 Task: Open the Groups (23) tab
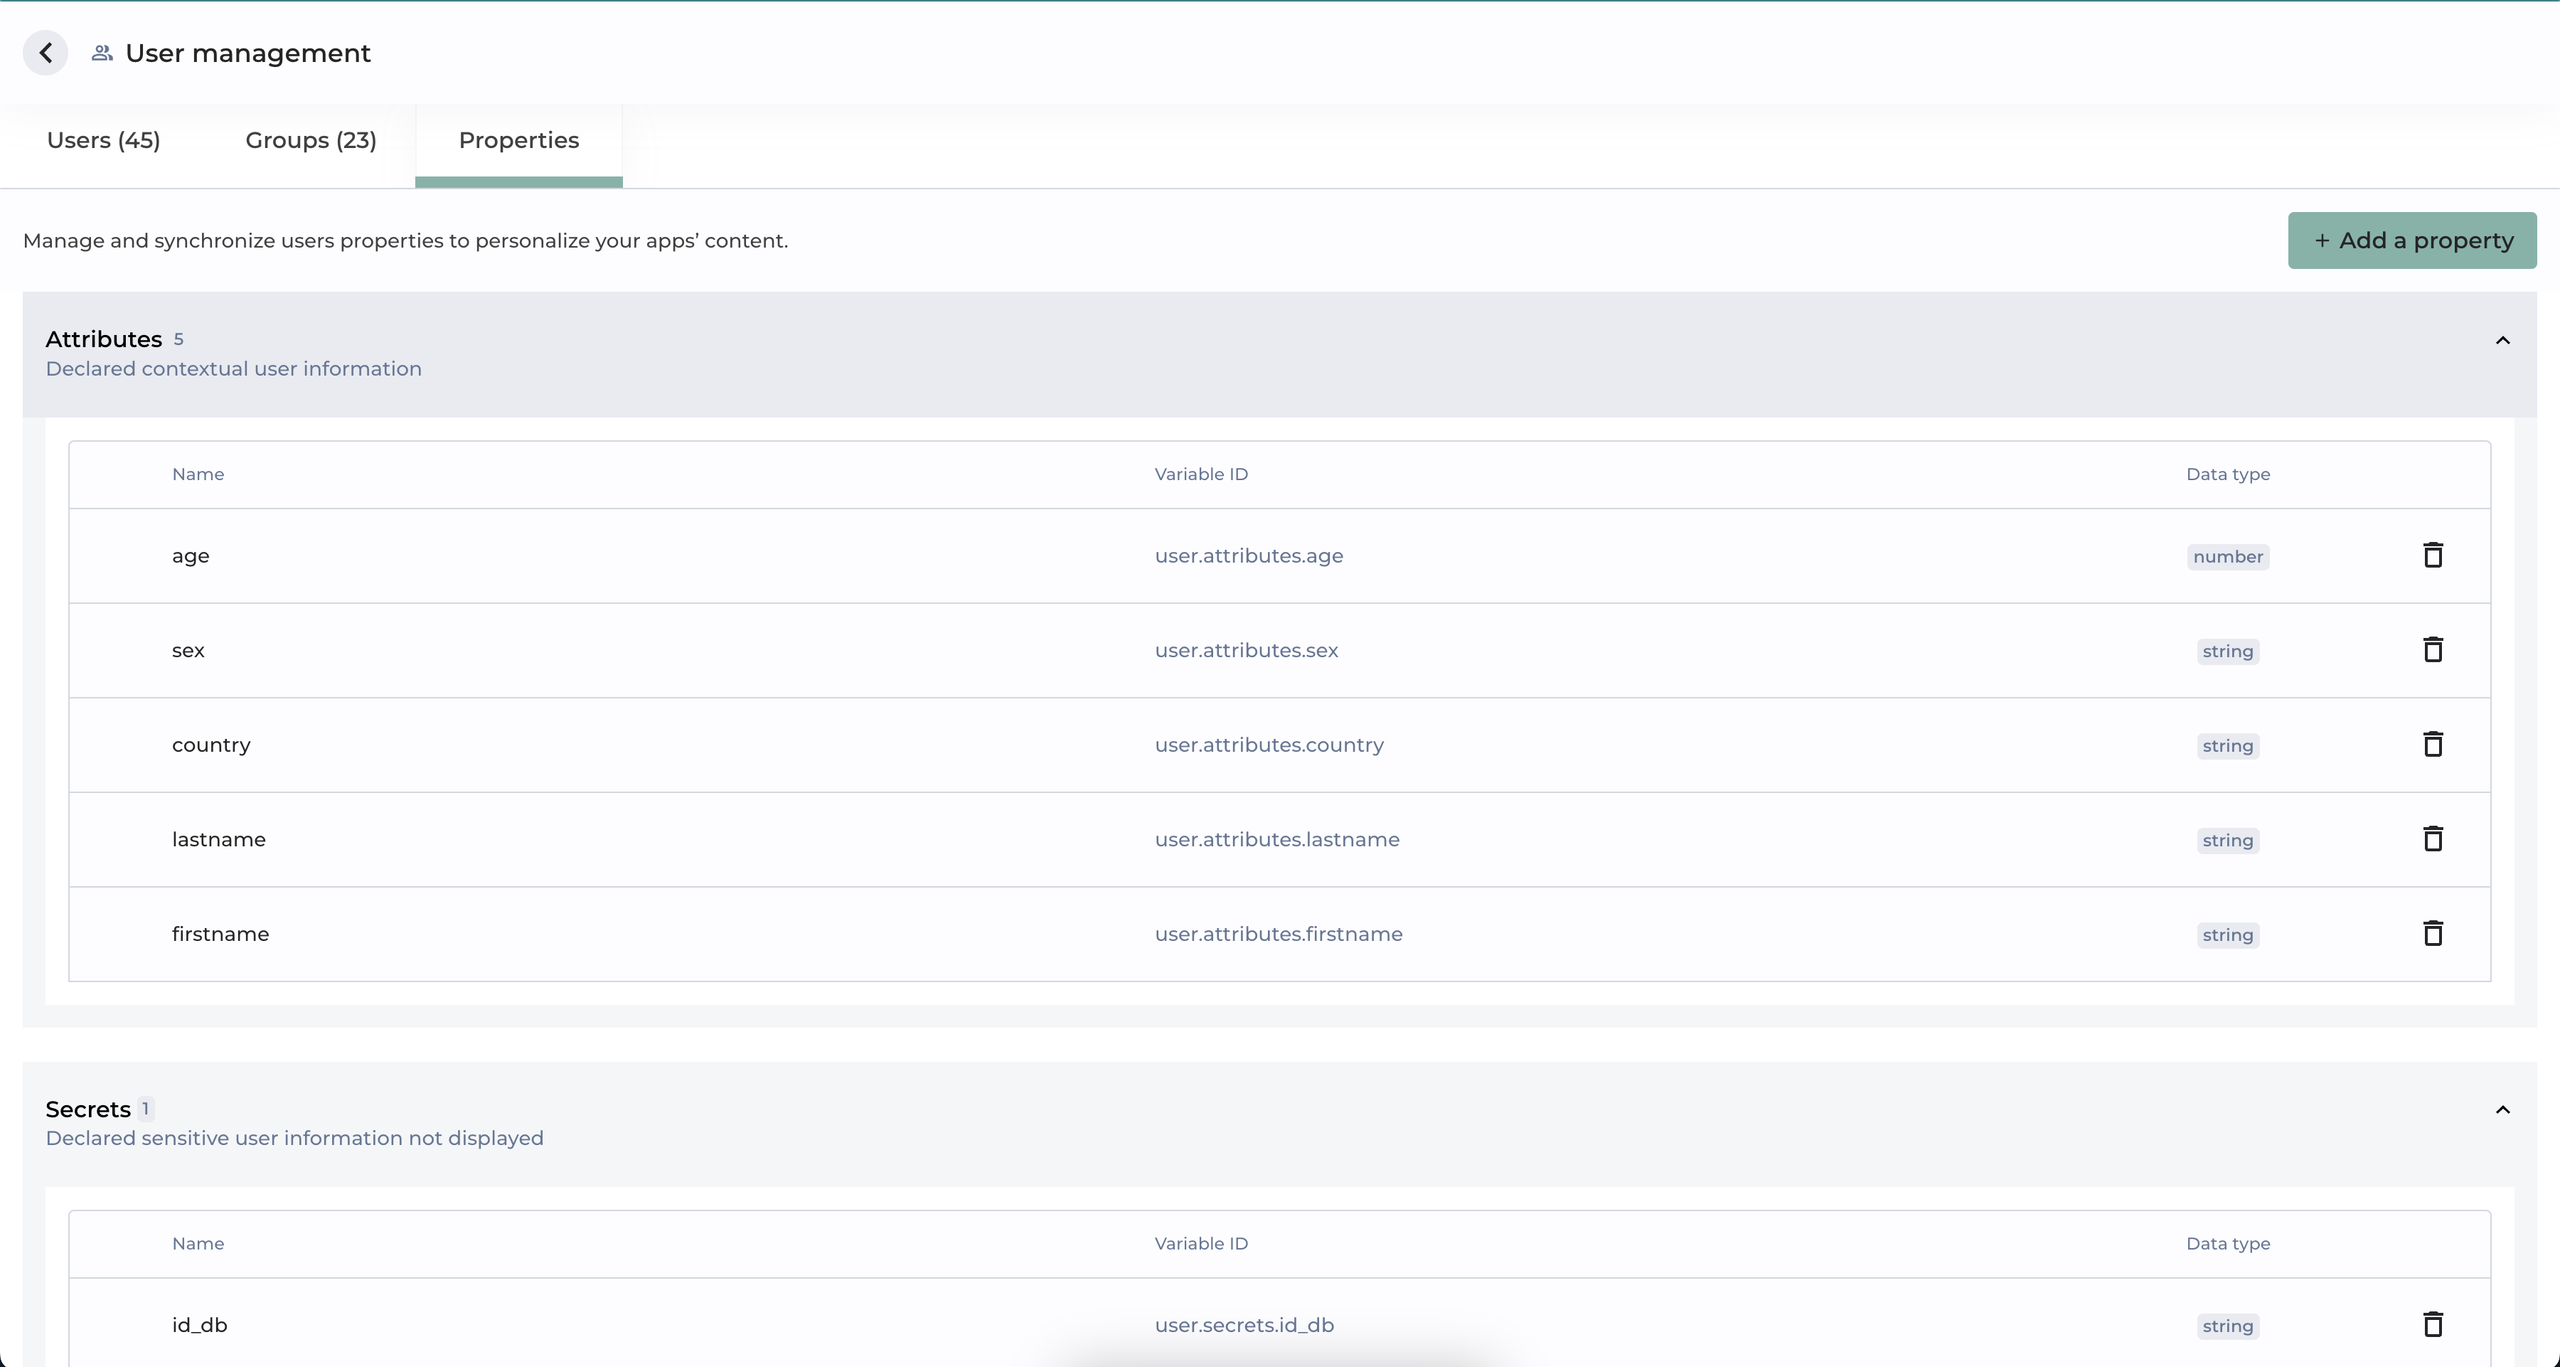coord(311,140)
